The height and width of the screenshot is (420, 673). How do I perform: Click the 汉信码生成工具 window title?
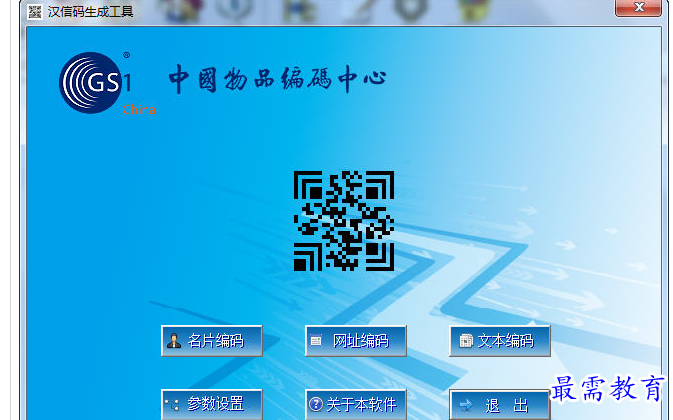click(91, 12)
